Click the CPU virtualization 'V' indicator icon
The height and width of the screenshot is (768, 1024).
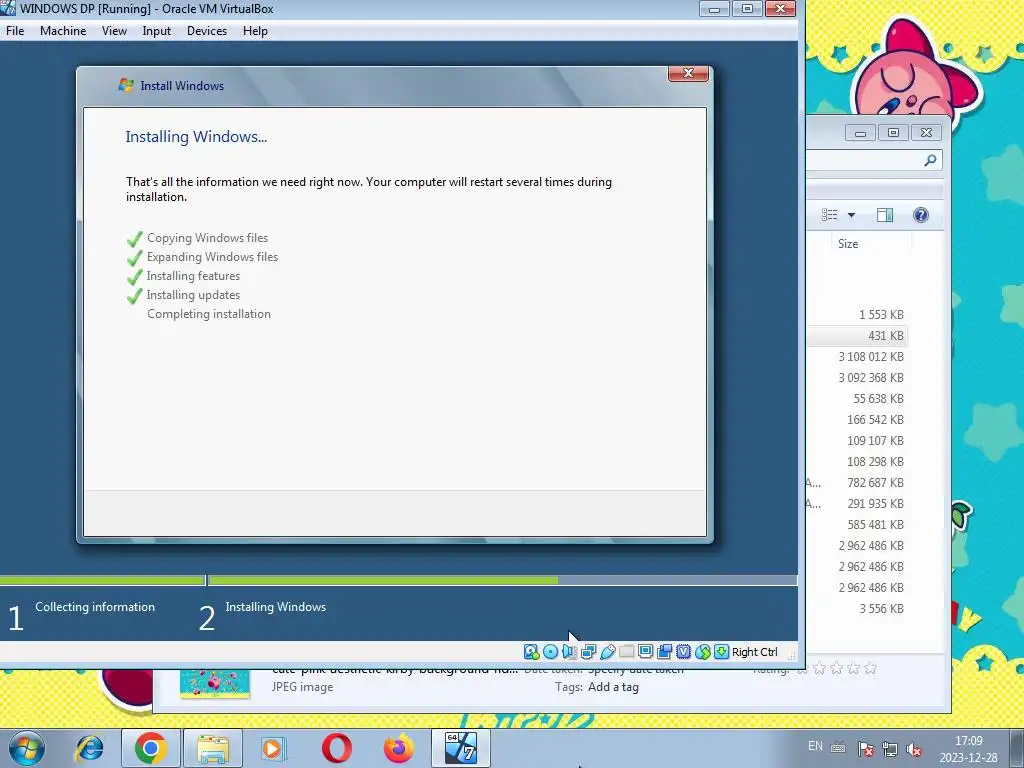coord(683,652)
